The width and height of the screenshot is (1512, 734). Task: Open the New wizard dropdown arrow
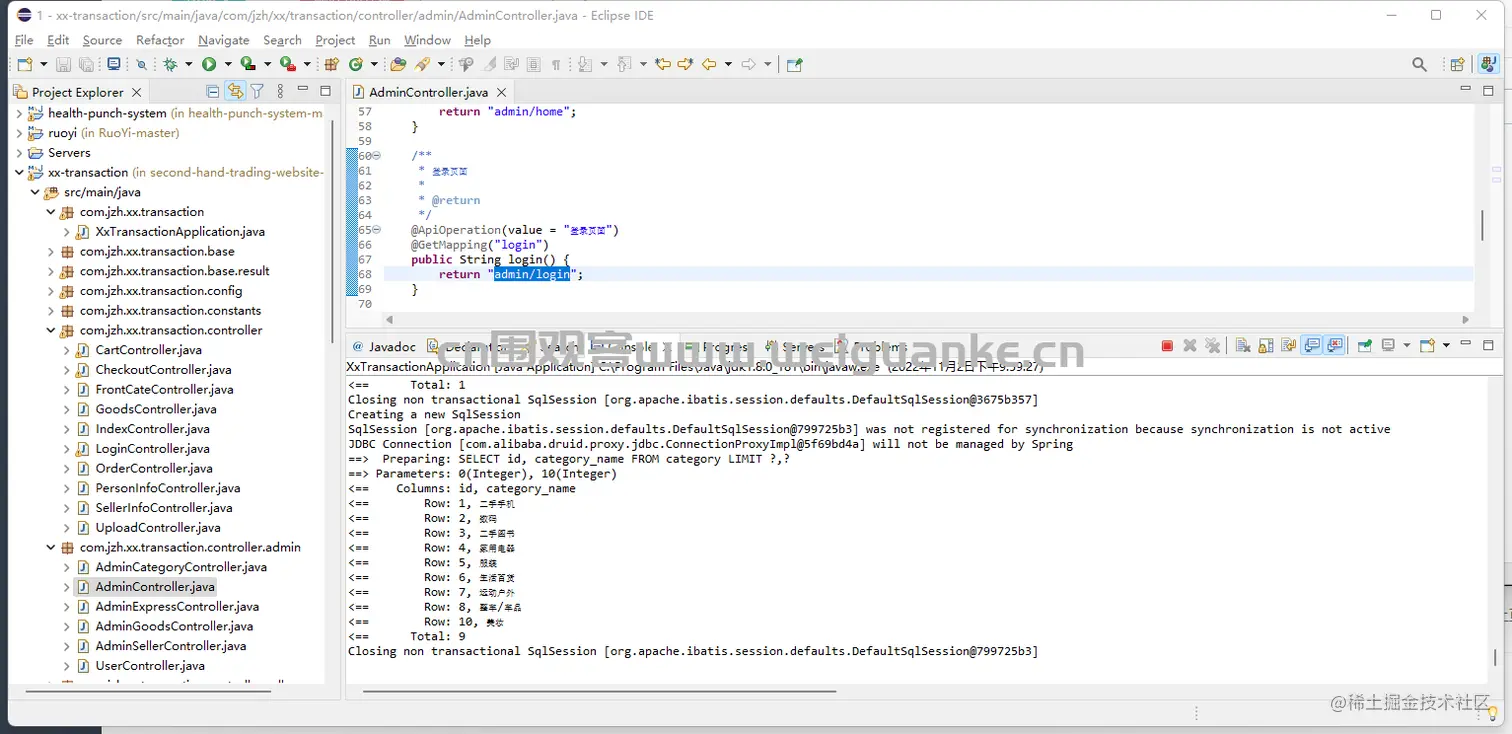pos(42,64)
